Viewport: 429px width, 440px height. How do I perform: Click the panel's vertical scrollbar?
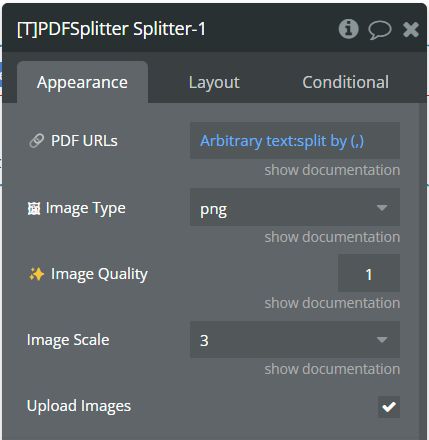coord(422,271)
